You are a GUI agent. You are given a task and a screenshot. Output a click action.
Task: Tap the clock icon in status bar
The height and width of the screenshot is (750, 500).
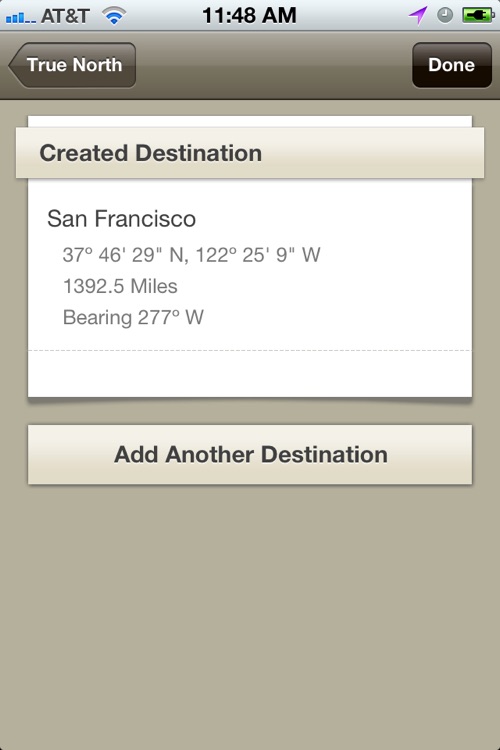pyautogui.click(x=445, y=15)
